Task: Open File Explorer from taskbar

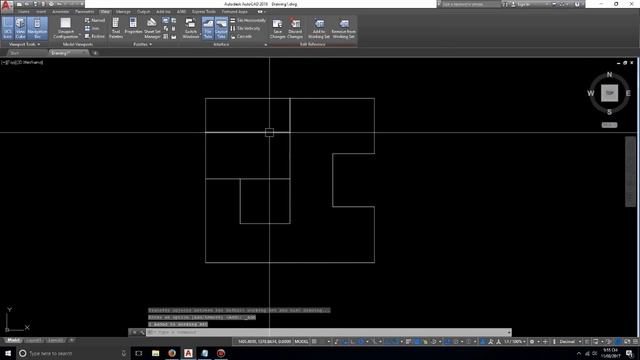Action: coord(156,353)
